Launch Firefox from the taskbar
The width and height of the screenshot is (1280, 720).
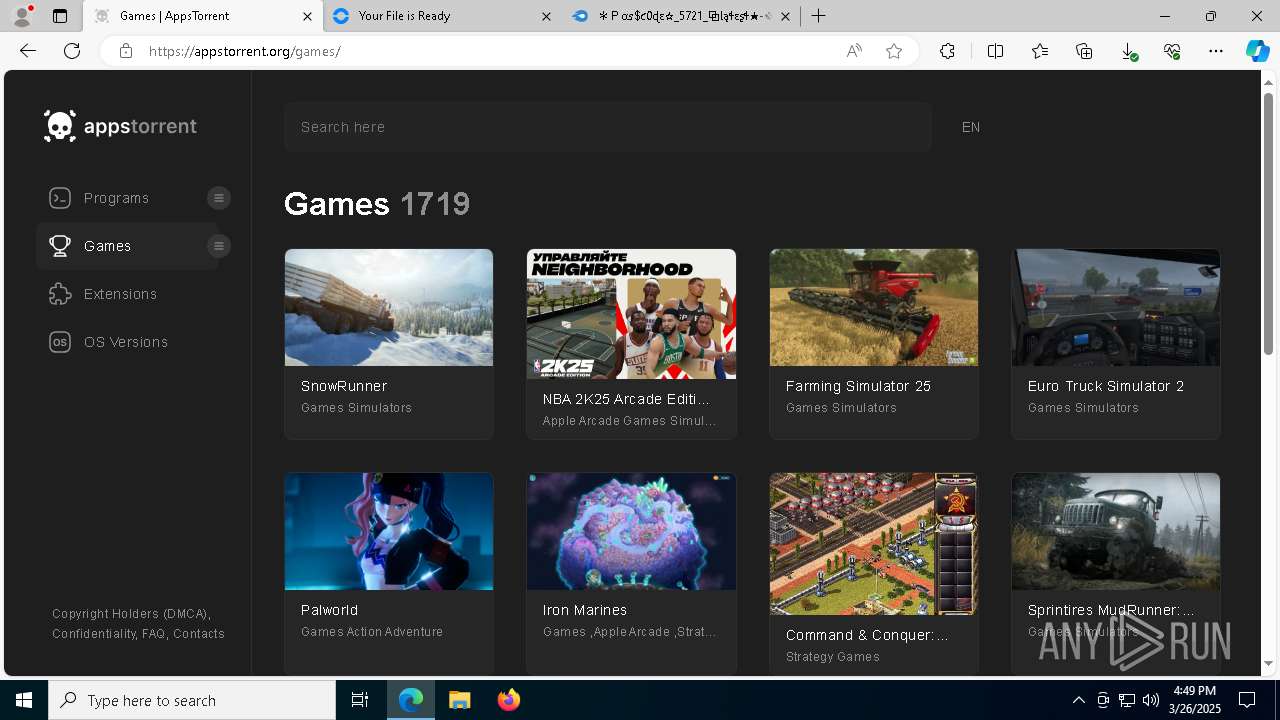click(x=509, y=700)
